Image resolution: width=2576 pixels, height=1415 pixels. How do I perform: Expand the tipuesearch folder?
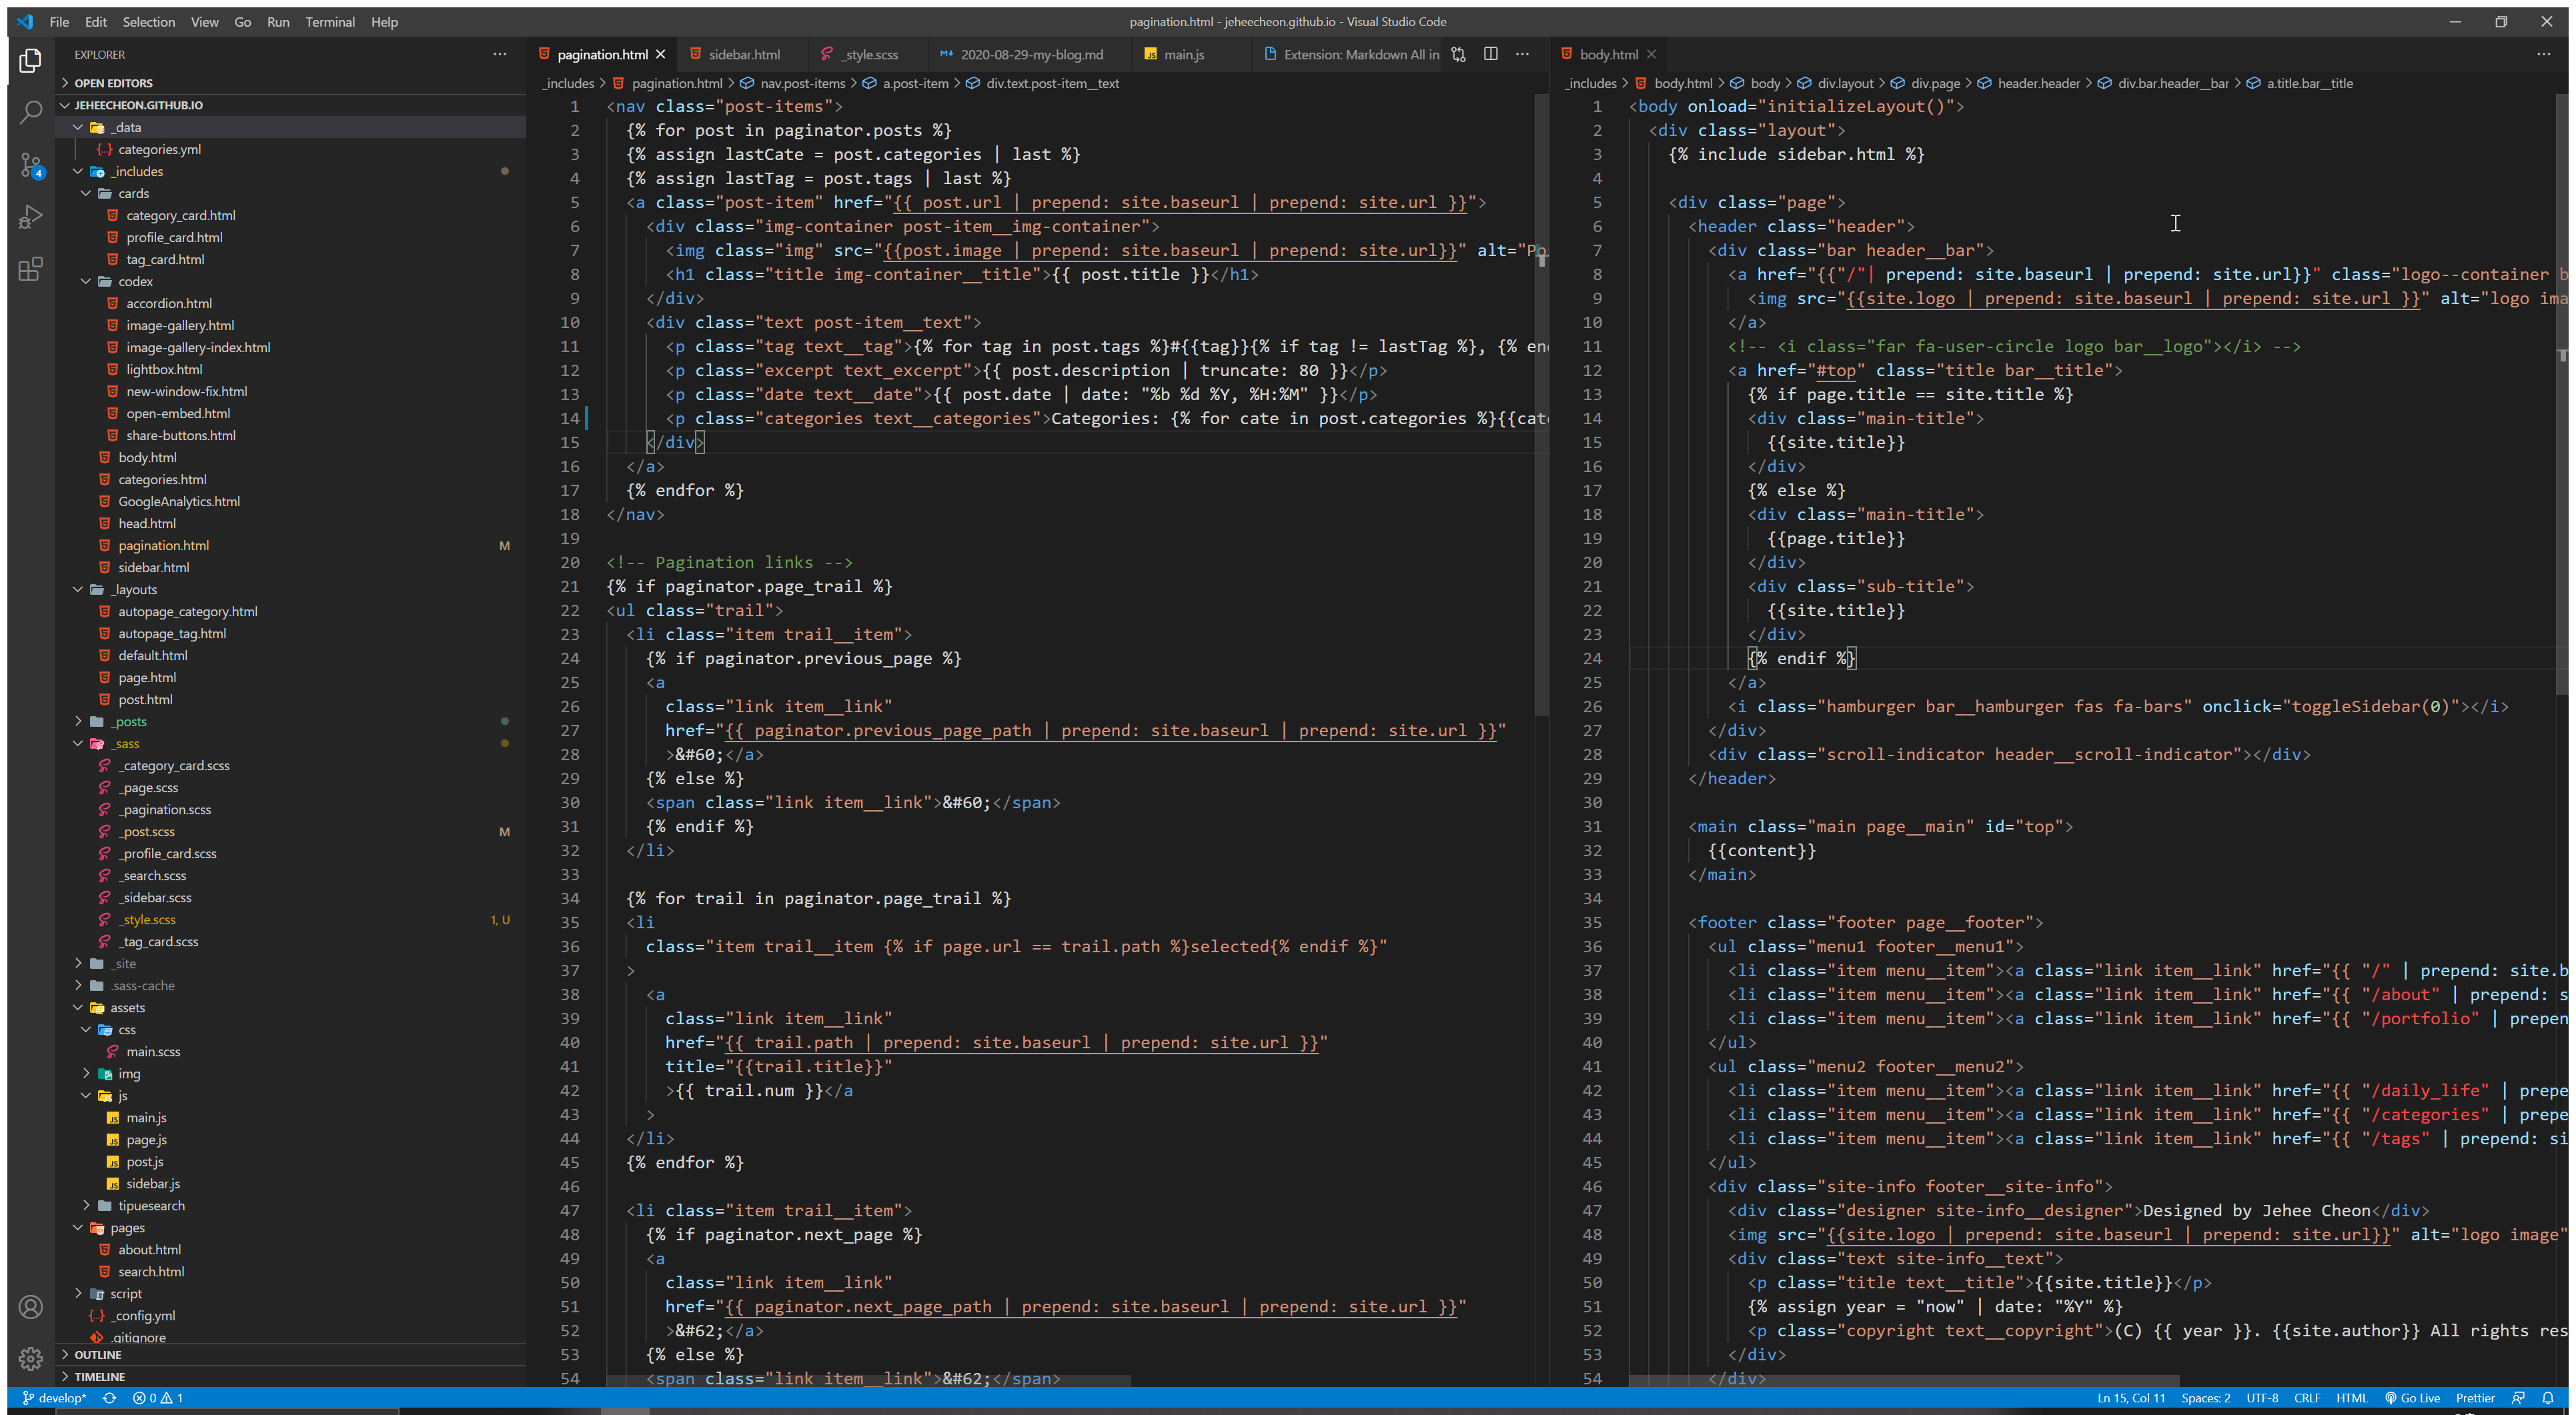point(86,1205)
